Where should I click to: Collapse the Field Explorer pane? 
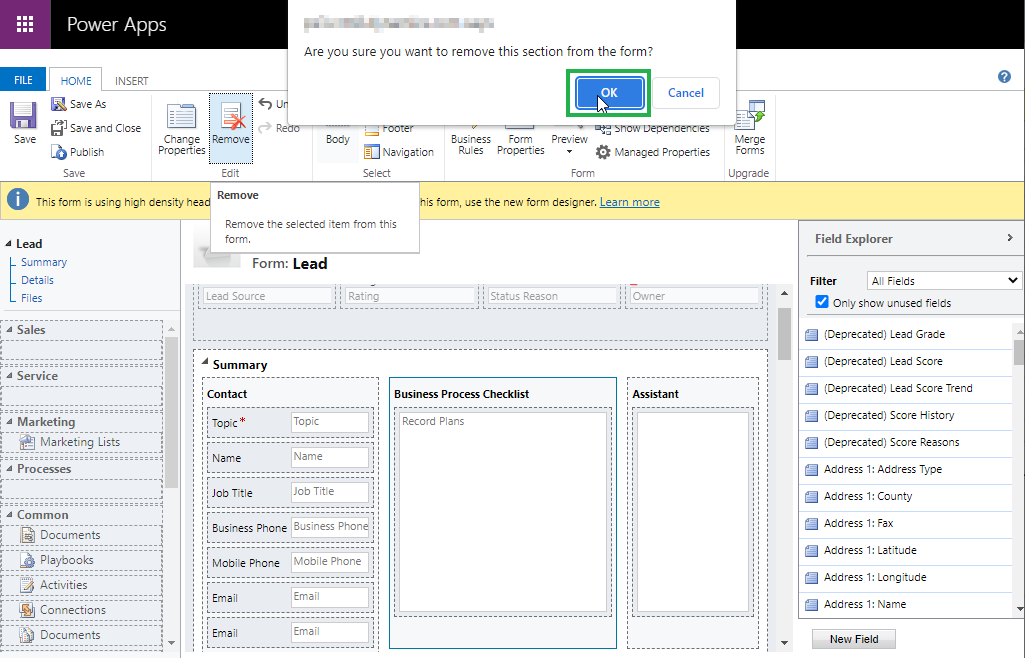click(x=1010, y=238)
